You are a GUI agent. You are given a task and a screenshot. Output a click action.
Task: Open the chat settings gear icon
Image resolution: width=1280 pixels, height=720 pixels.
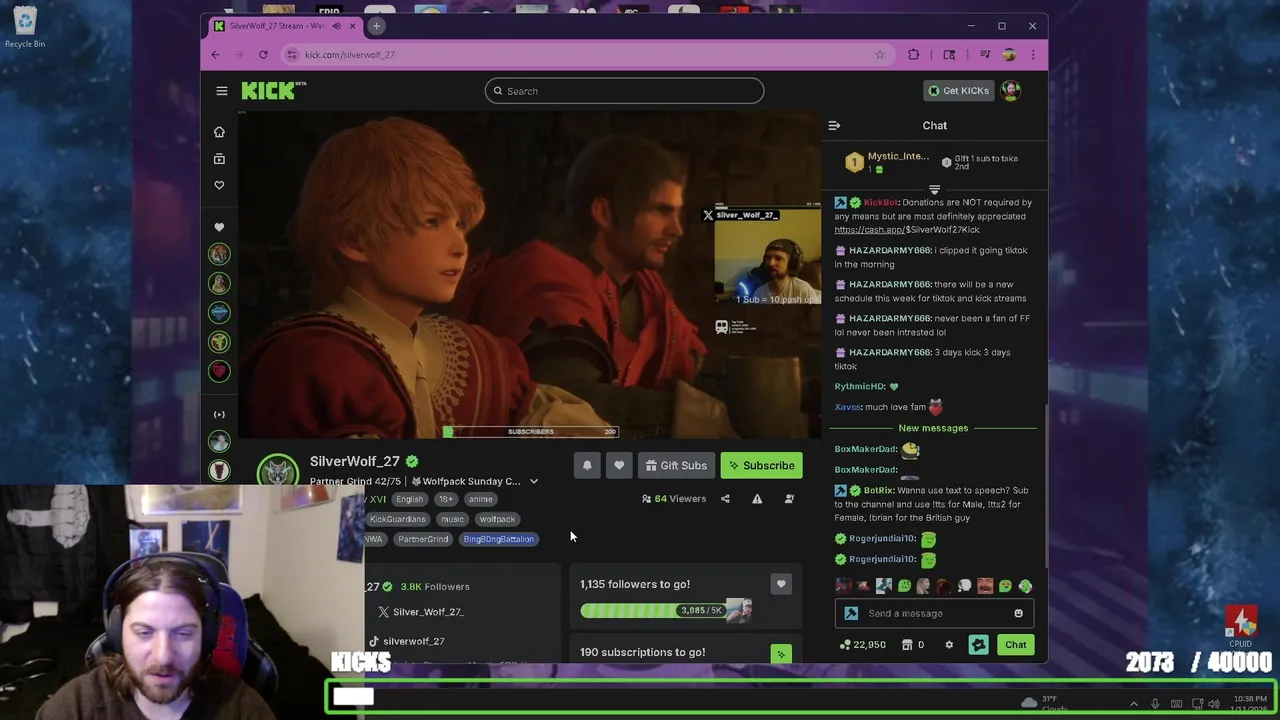[x=949, y=645]
